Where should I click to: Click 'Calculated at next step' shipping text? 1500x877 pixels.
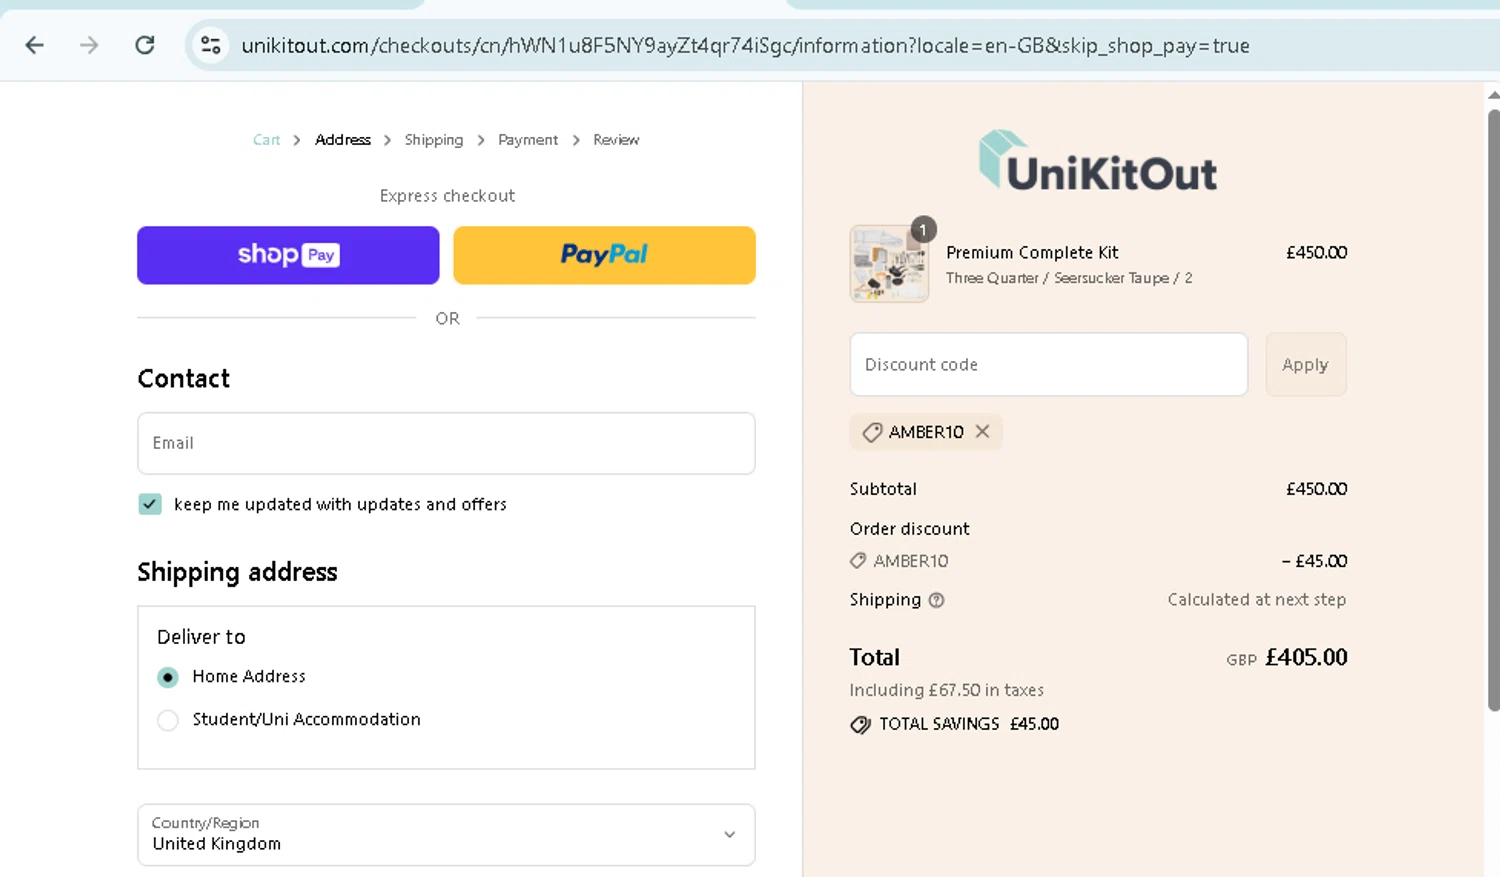click(1256, 599)
